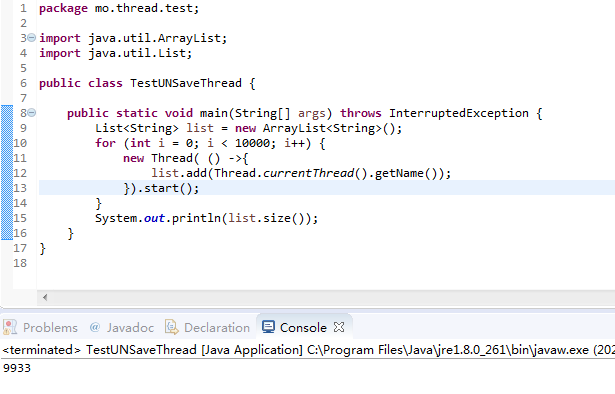Click the InterruptedException type in main signature
The height and width of the screenshot is (394, 615).
pos(459,113)
